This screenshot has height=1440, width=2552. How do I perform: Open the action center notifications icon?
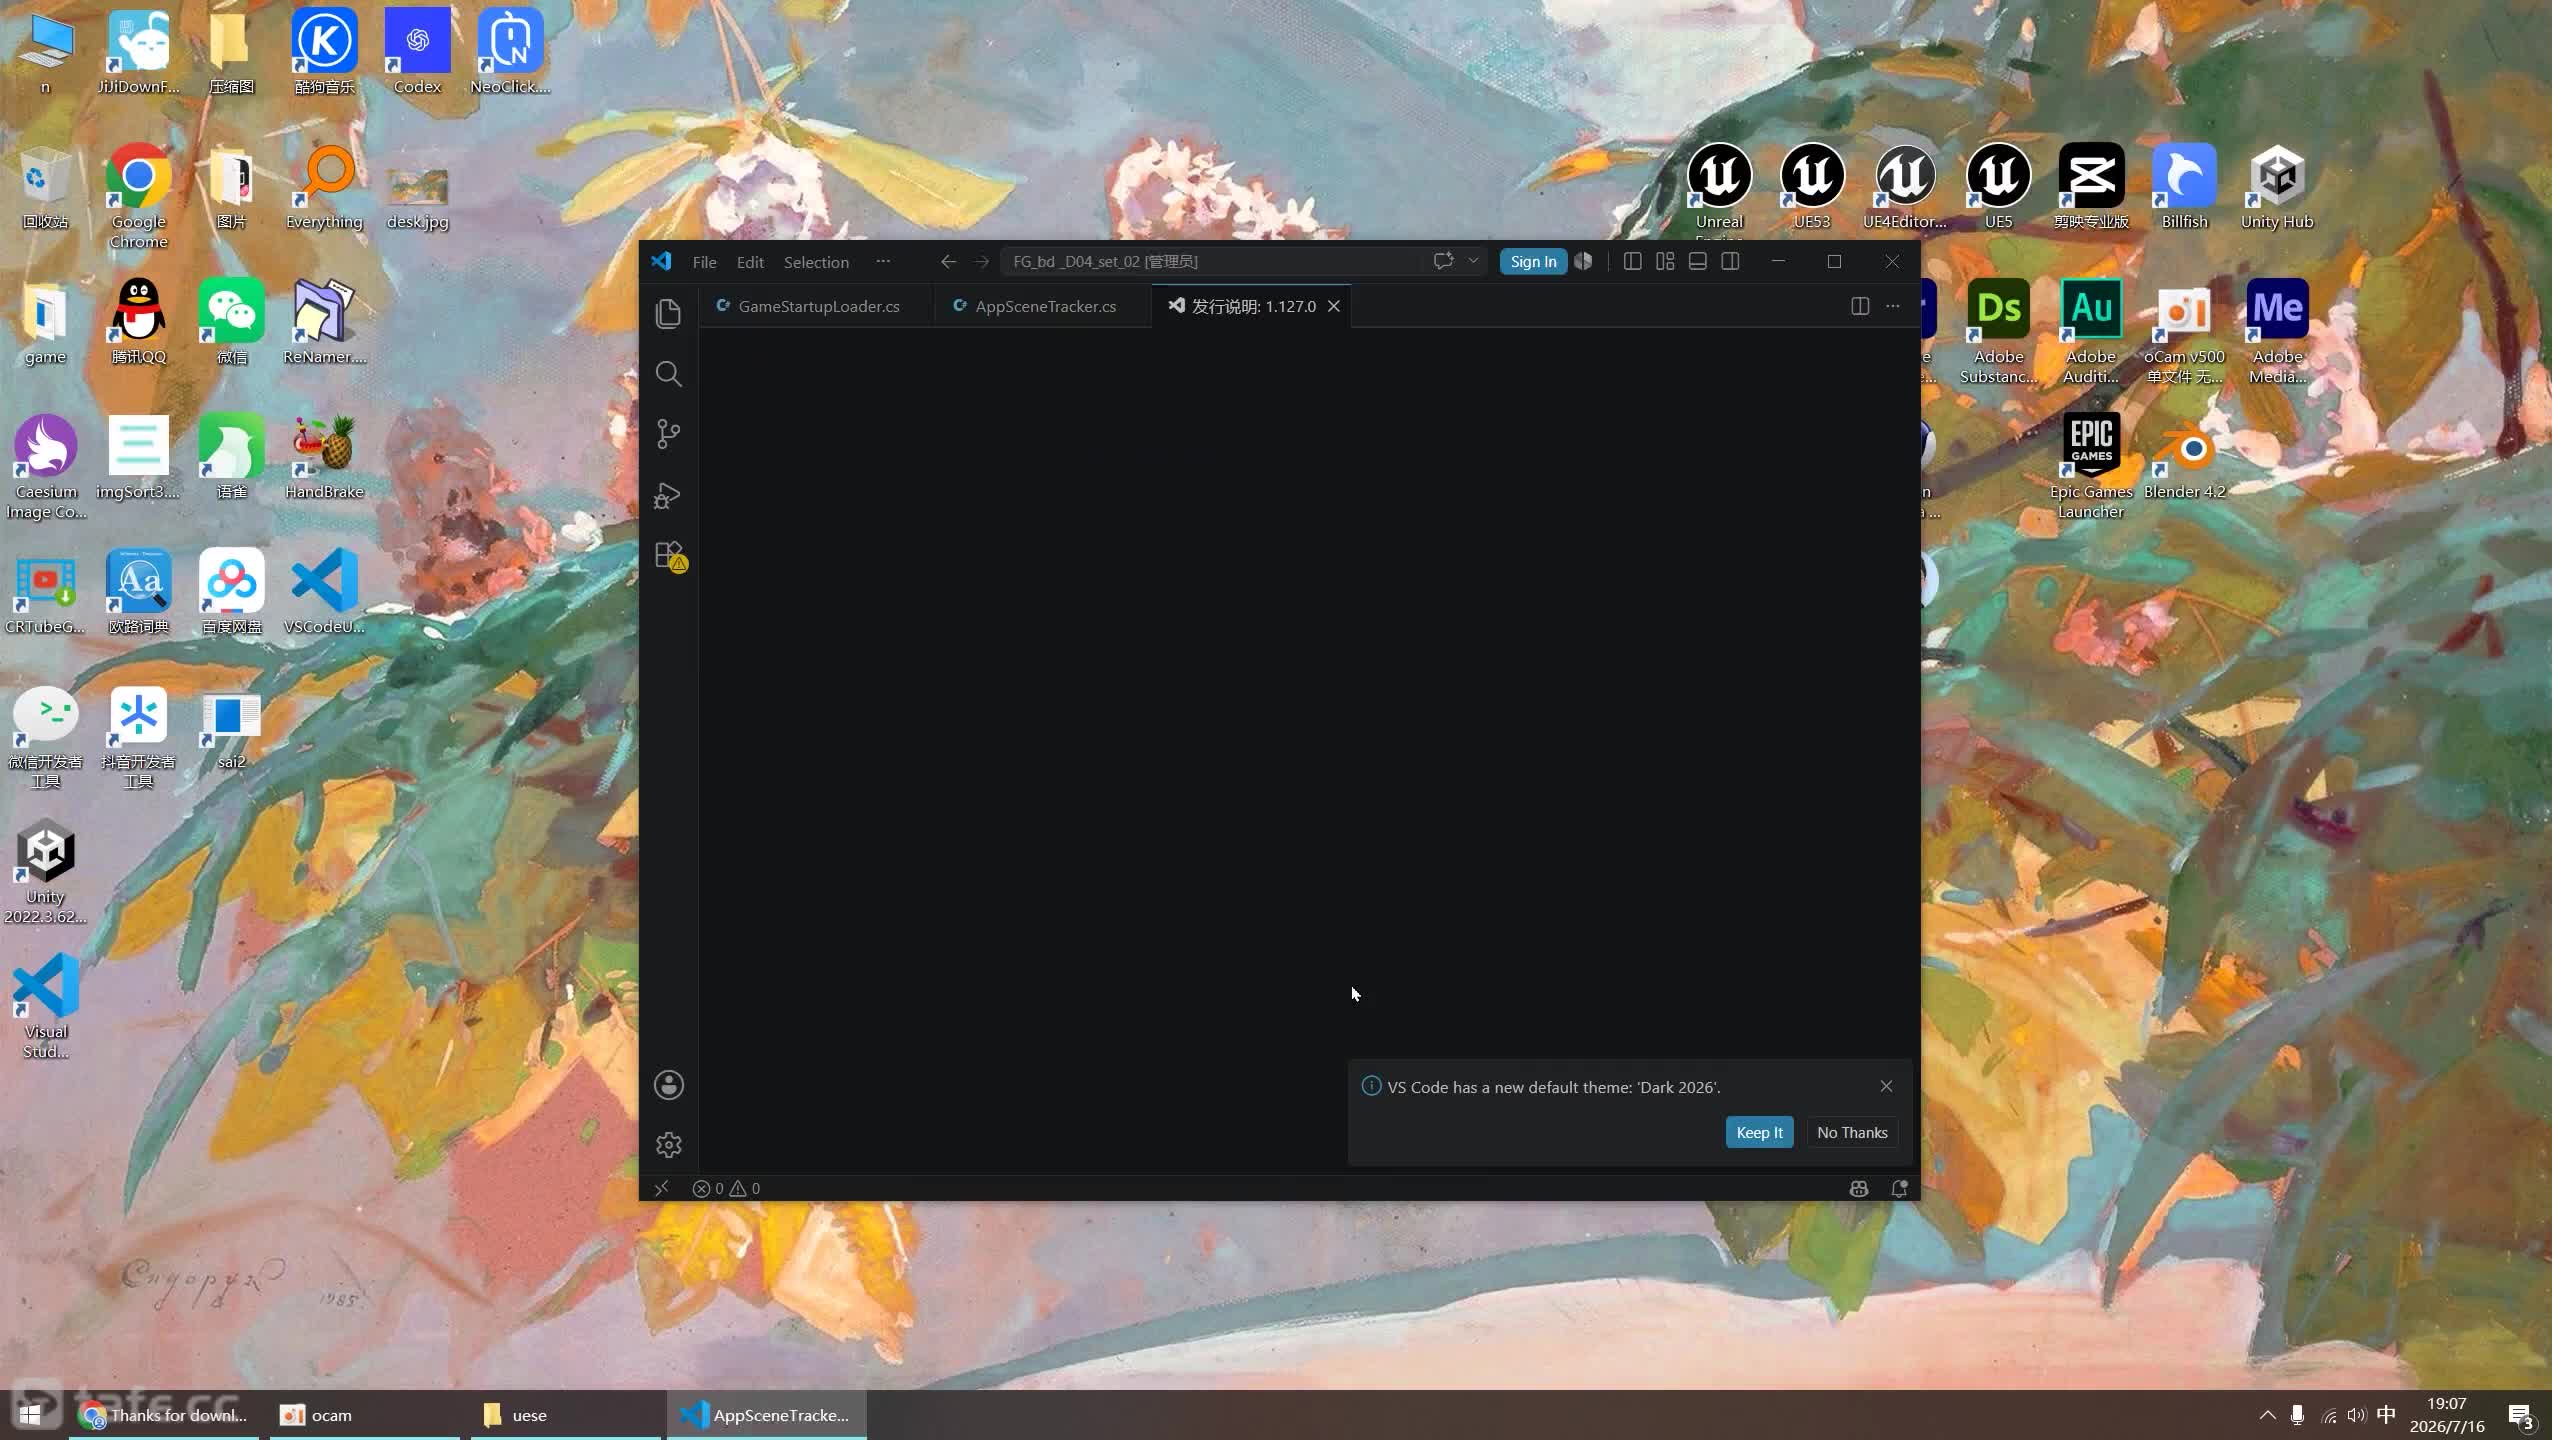click(x=2520, y=1415)
